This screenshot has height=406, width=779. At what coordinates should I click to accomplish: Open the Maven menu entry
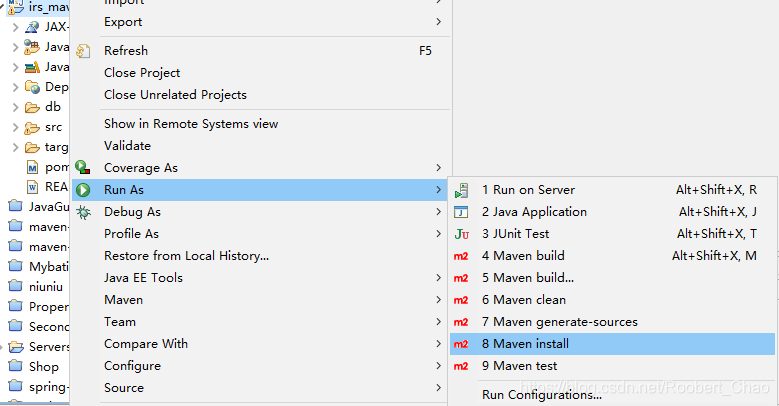click(x=123, y=300)
